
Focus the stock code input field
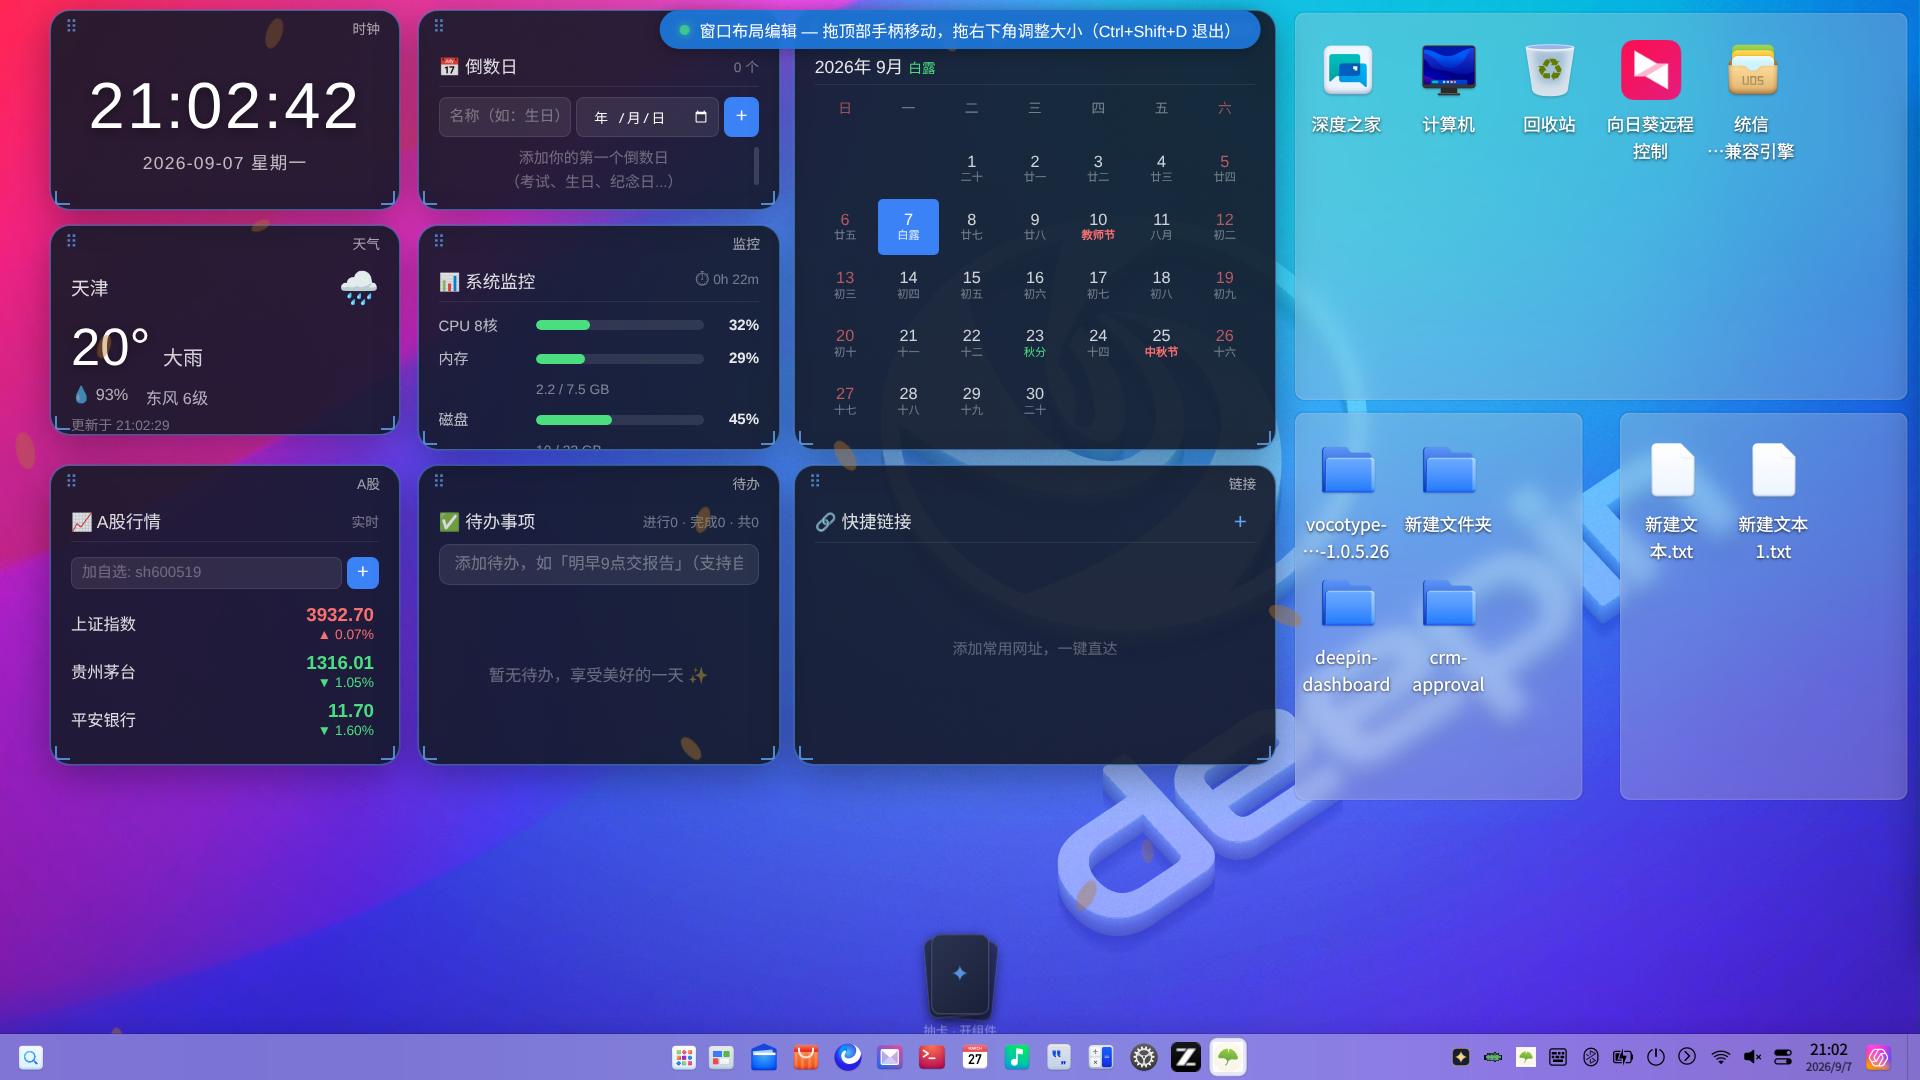206,572
